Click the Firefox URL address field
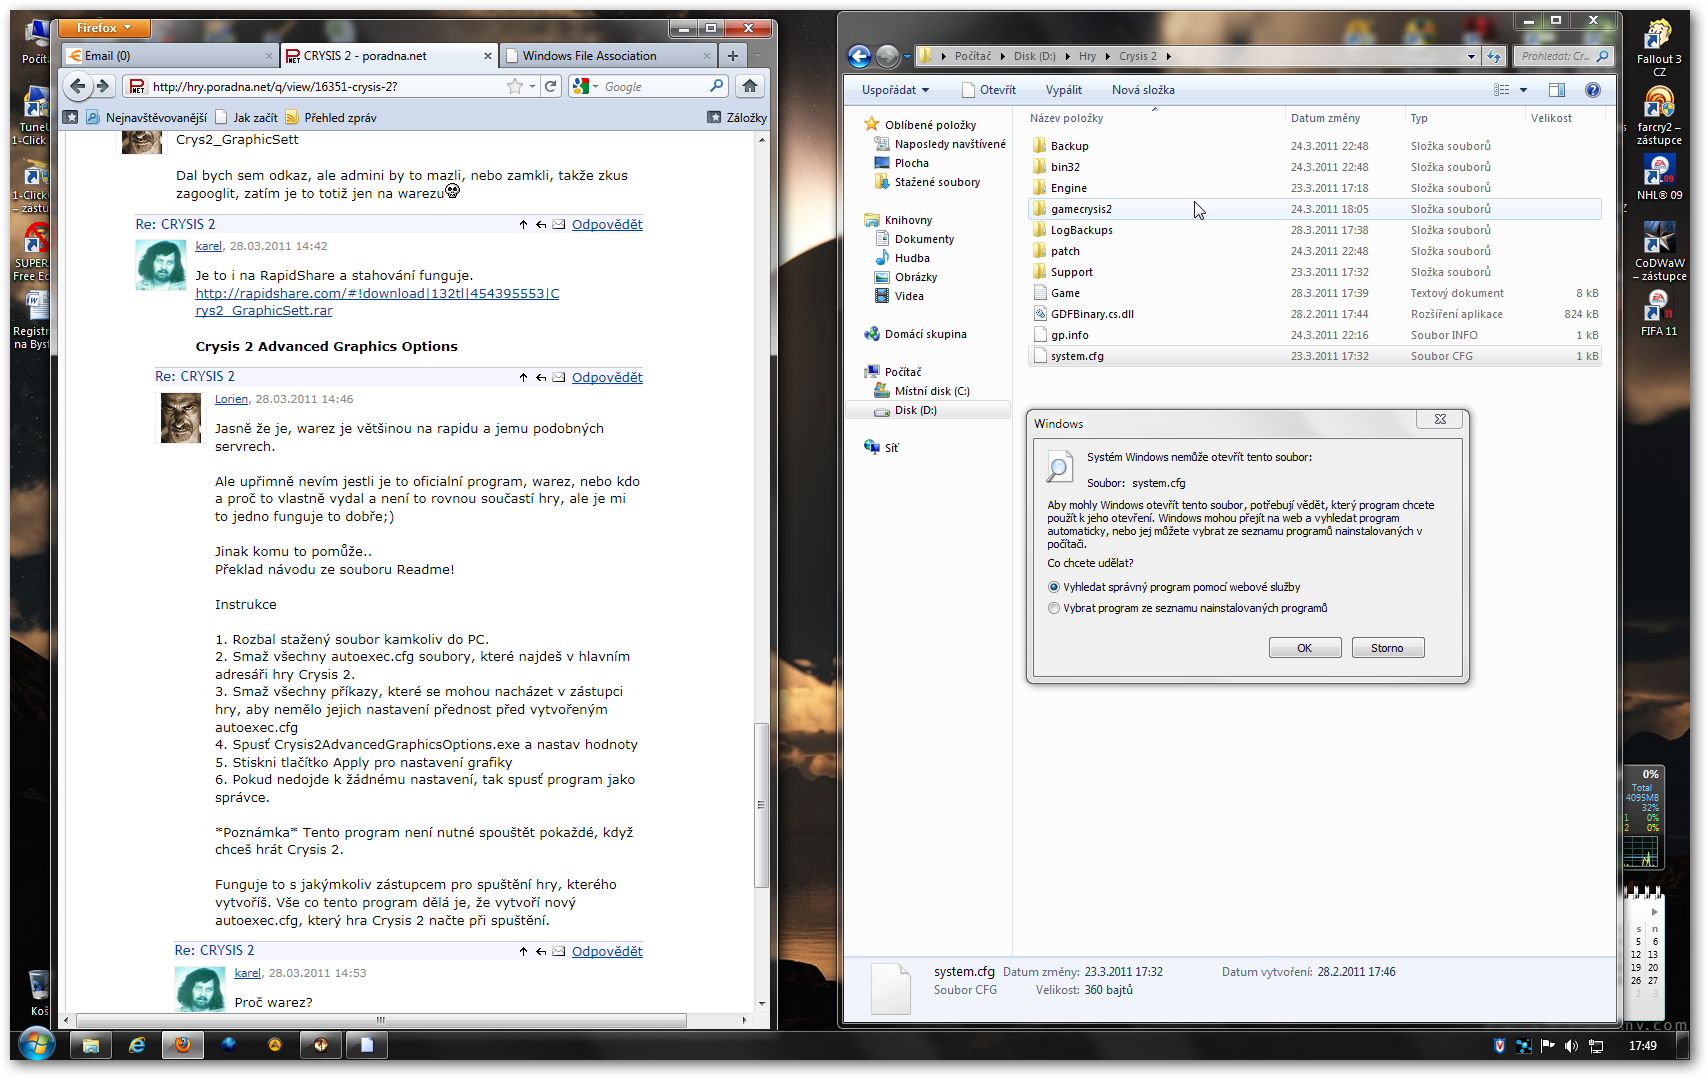Image resolution: width=1708 pixels, height=1078 pixels. [x=327, y=87]
